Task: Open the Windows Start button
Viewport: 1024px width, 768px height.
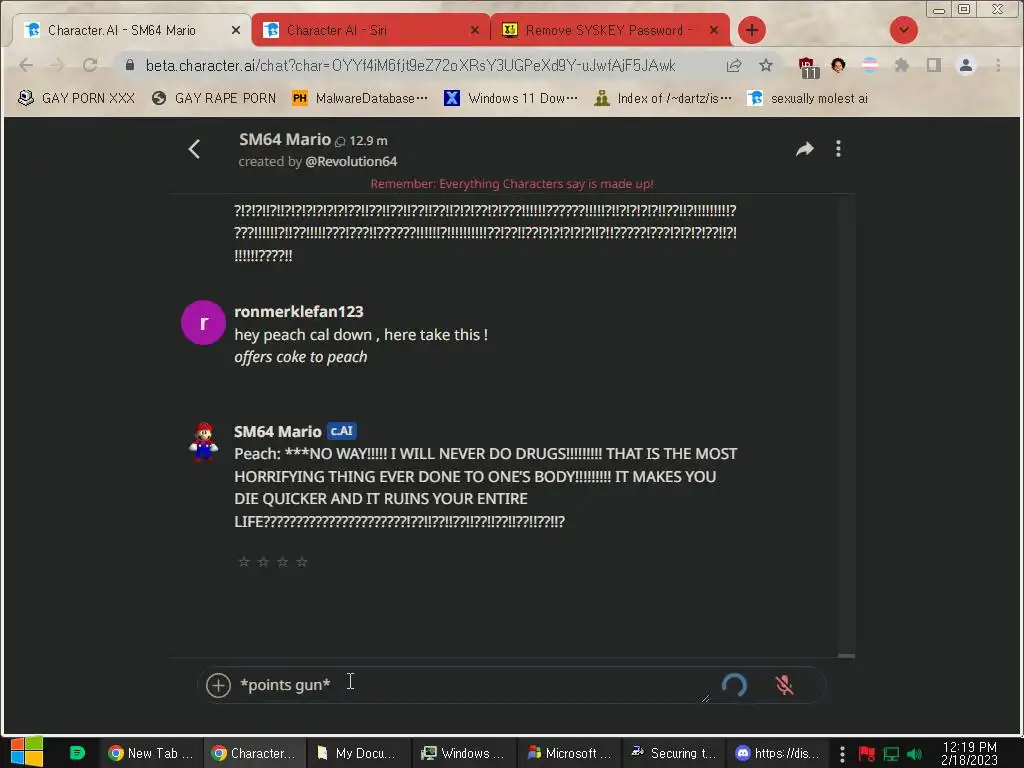Action: pyautogui.click(x=26, y=752)
